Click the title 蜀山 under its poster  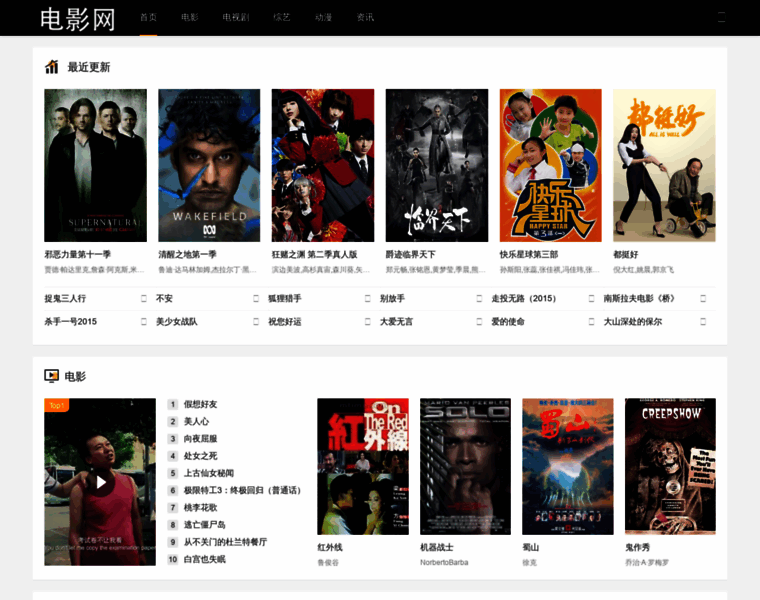pos(530,547)
